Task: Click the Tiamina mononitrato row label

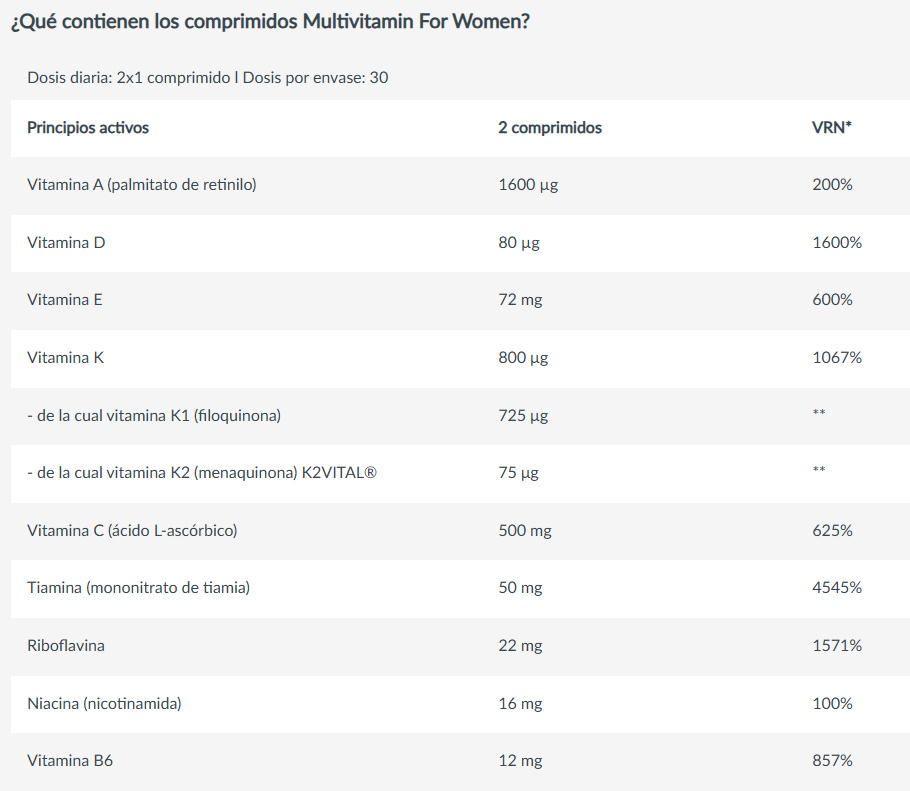Action: (139, 588)
